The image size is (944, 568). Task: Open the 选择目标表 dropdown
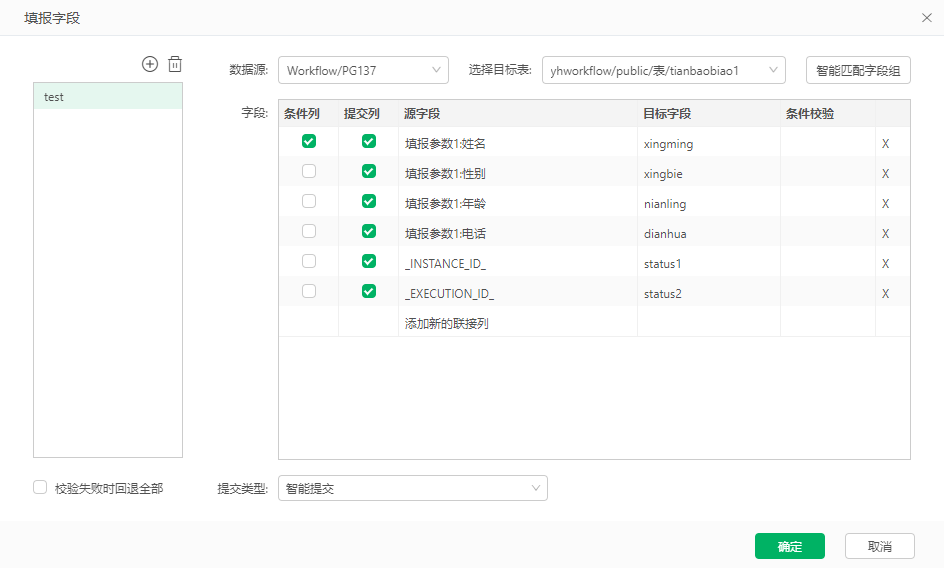pyautogui.click(x=663, y=70)
